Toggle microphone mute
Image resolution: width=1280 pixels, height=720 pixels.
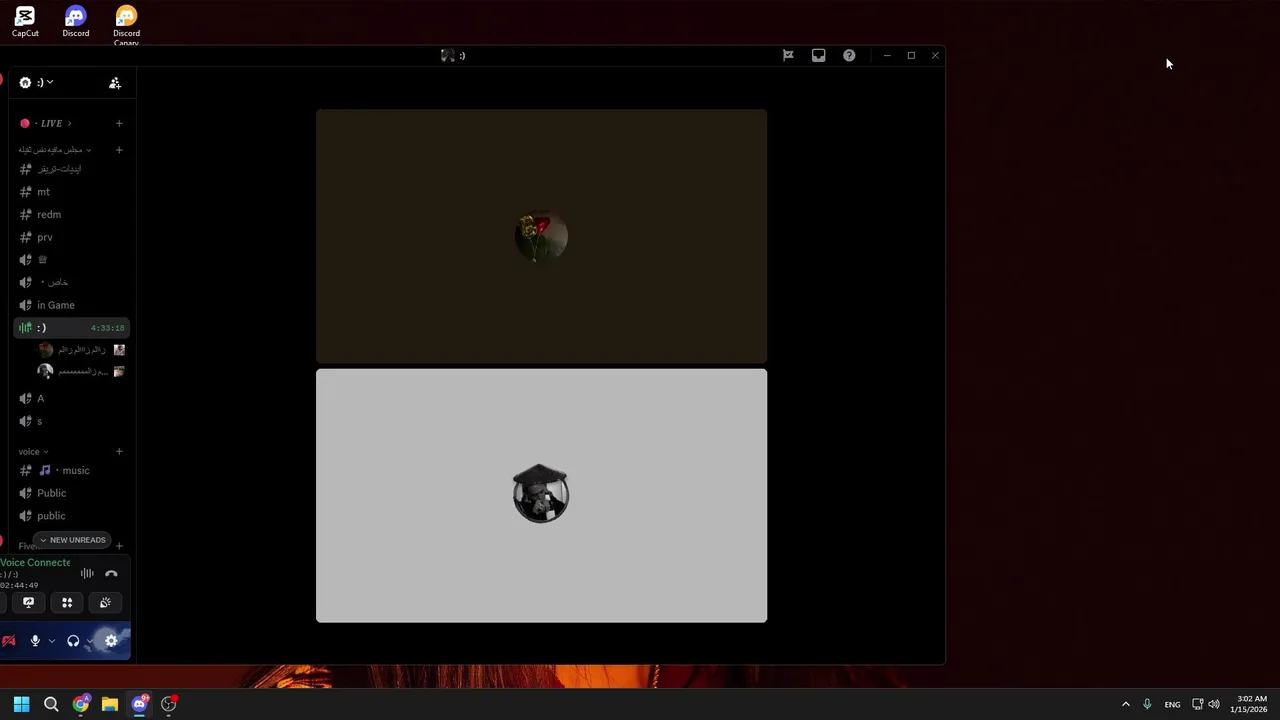pos(35,641)
